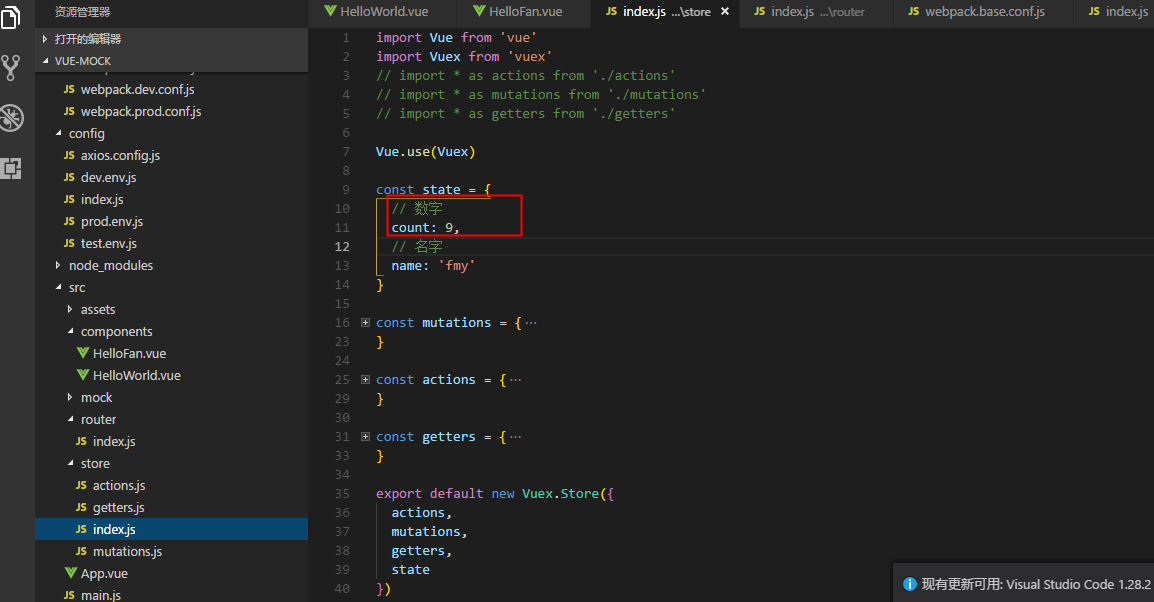Click the commented import of './actions'
This screenshot has width=1154, height=602.
525,76
